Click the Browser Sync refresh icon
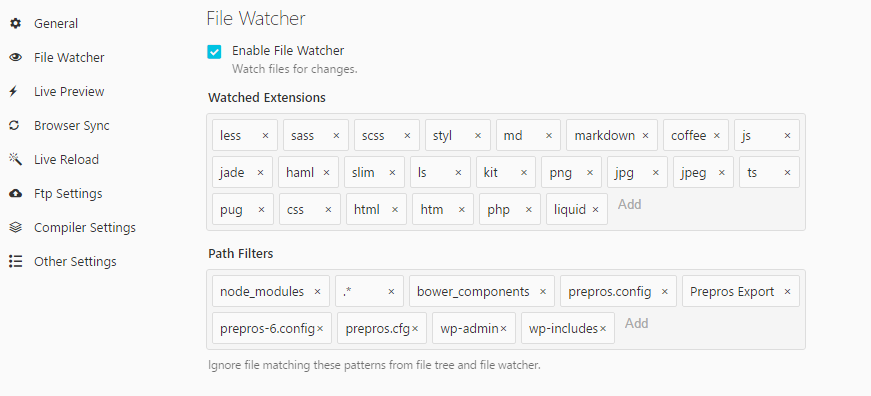 (14, 126)
